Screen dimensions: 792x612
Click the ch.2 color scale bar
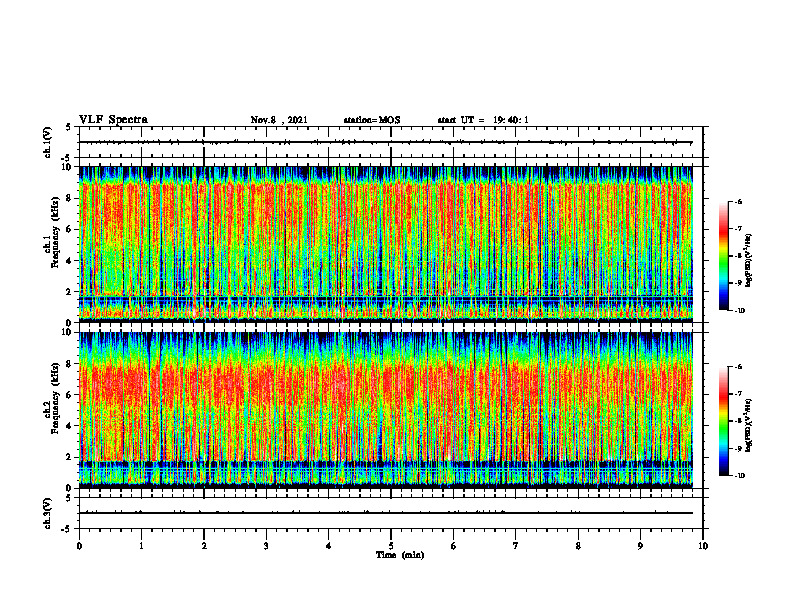pyautogui.click(x=723, y=421)
